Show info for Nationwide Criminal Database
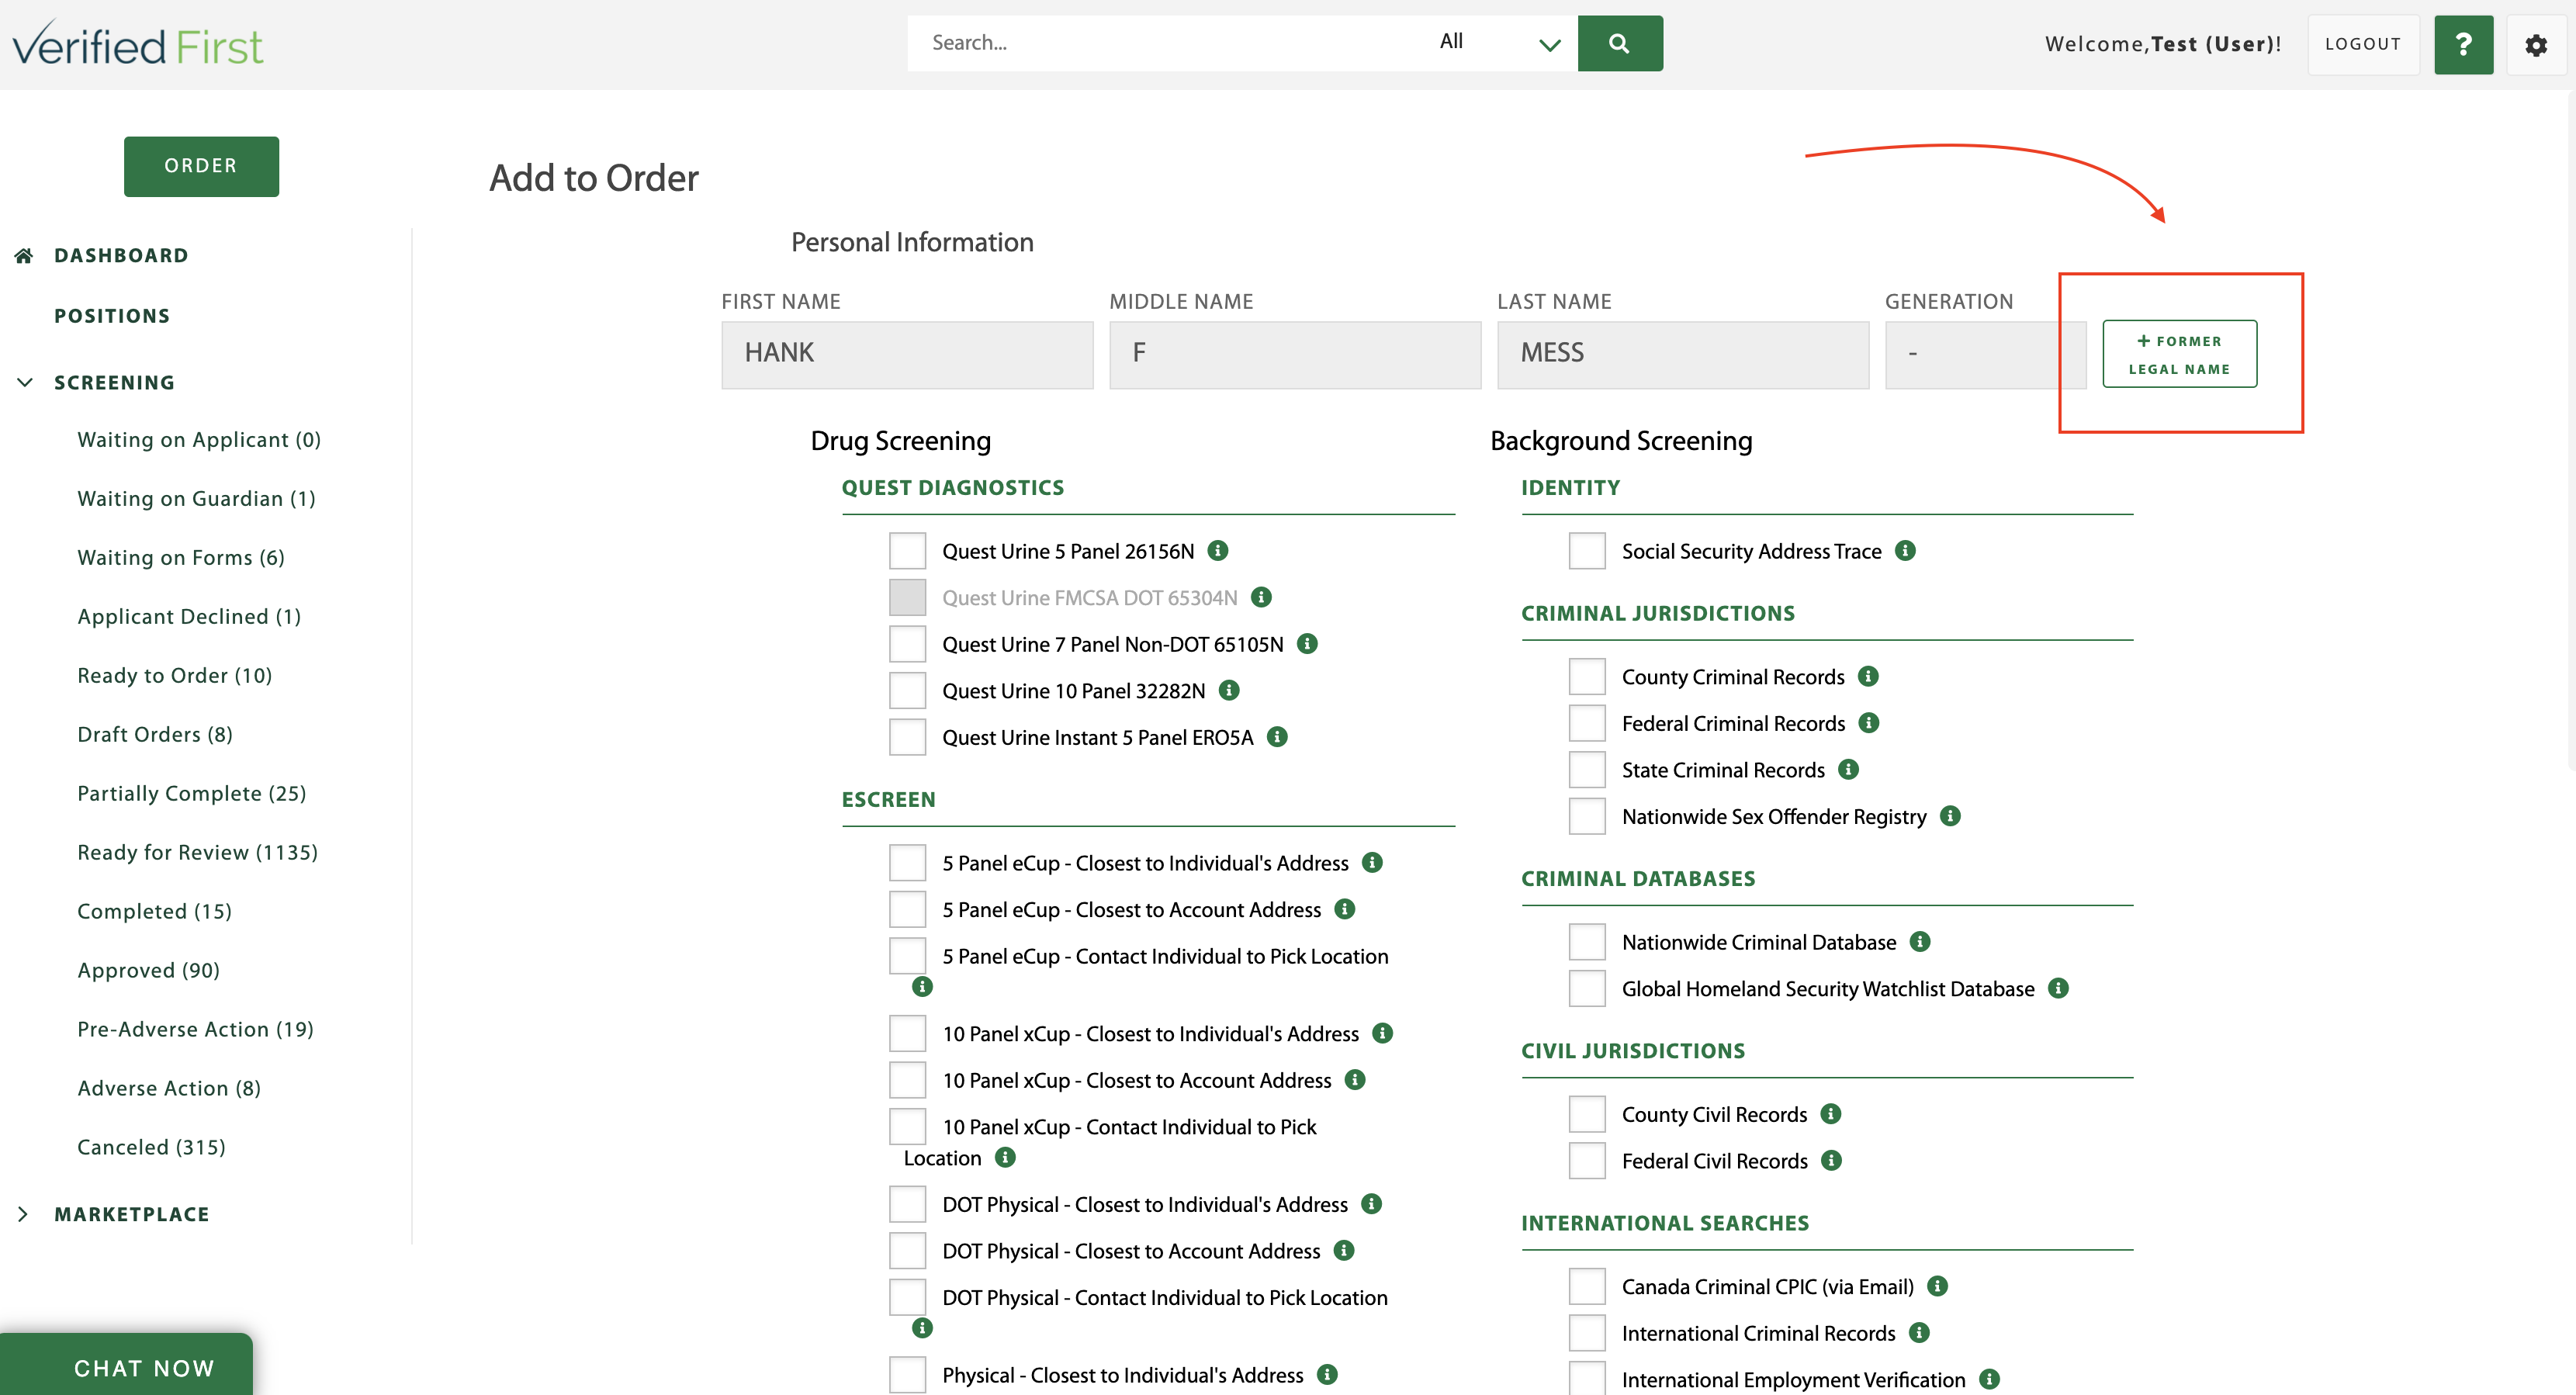The width and height of the screenshot is (2576, 1395). pos(1920,942)
